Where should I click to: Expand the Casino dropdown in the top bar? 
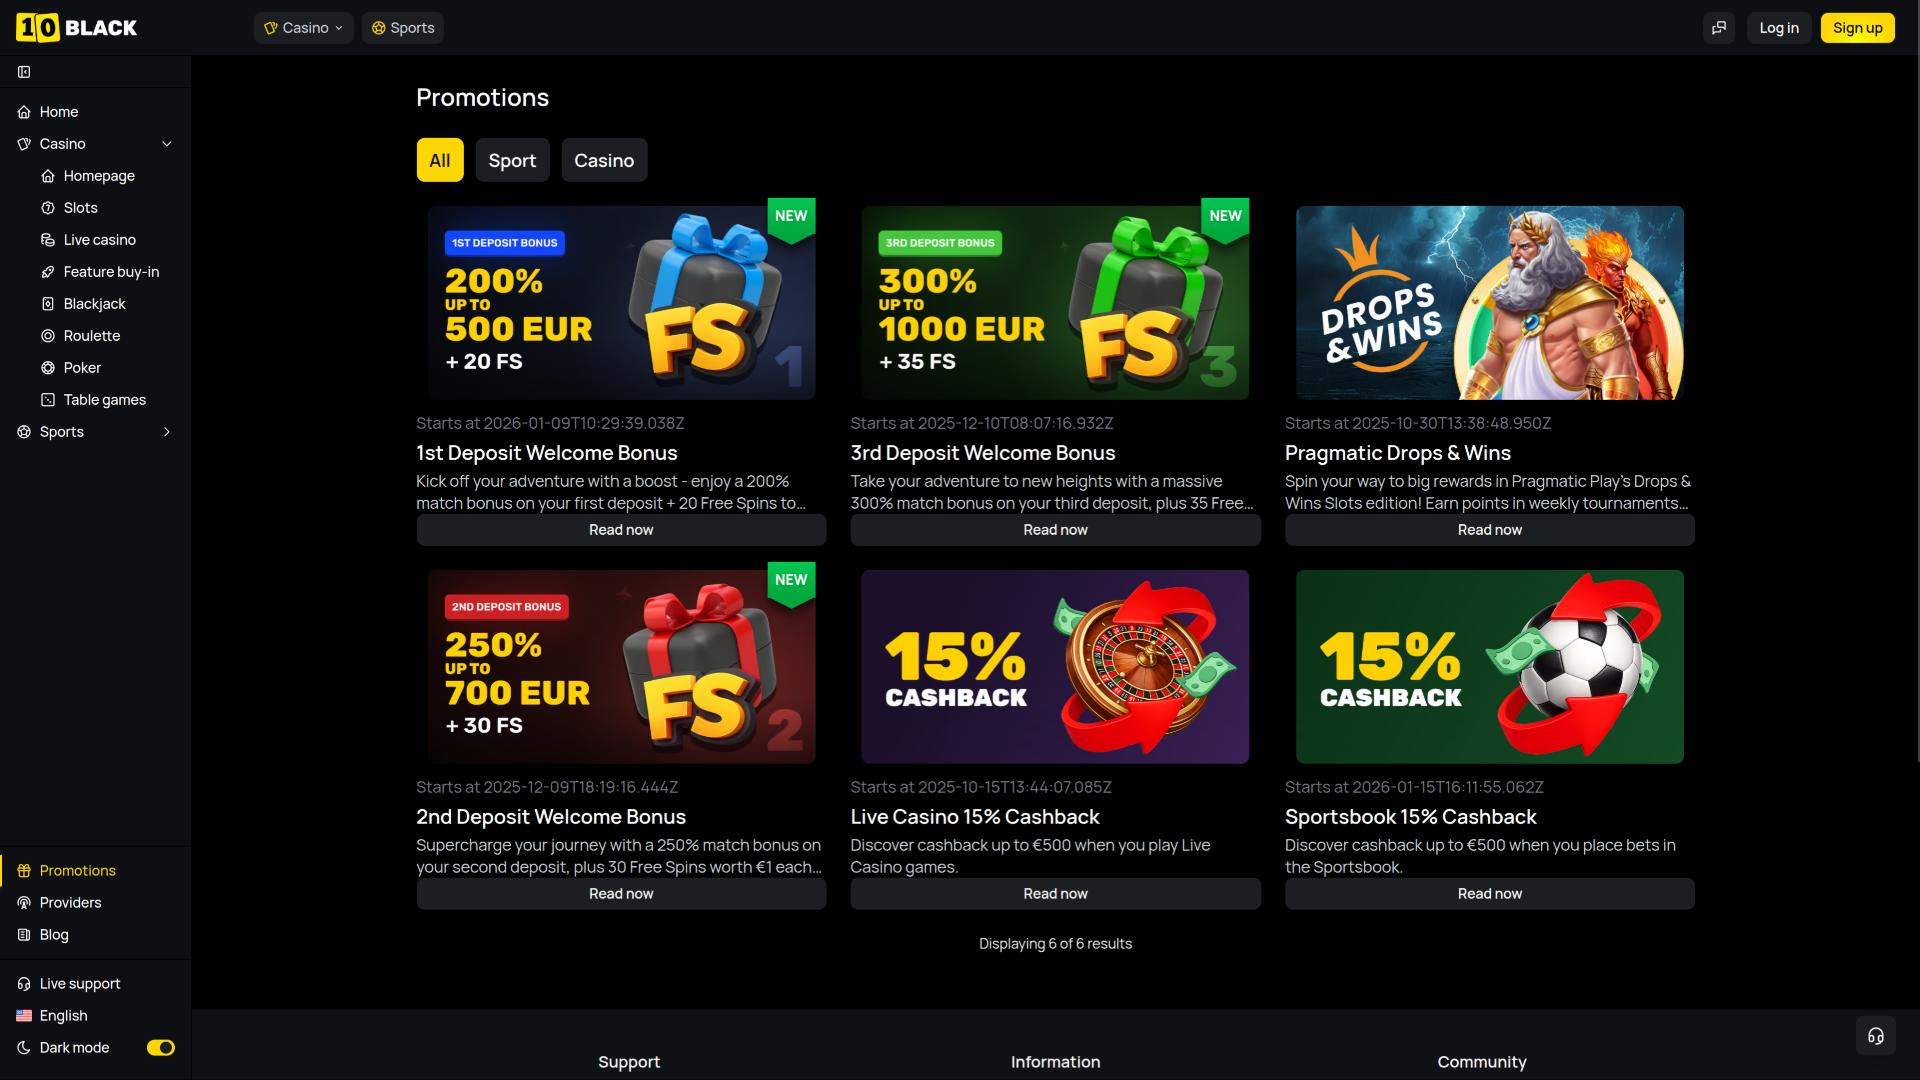click(303, 28)
